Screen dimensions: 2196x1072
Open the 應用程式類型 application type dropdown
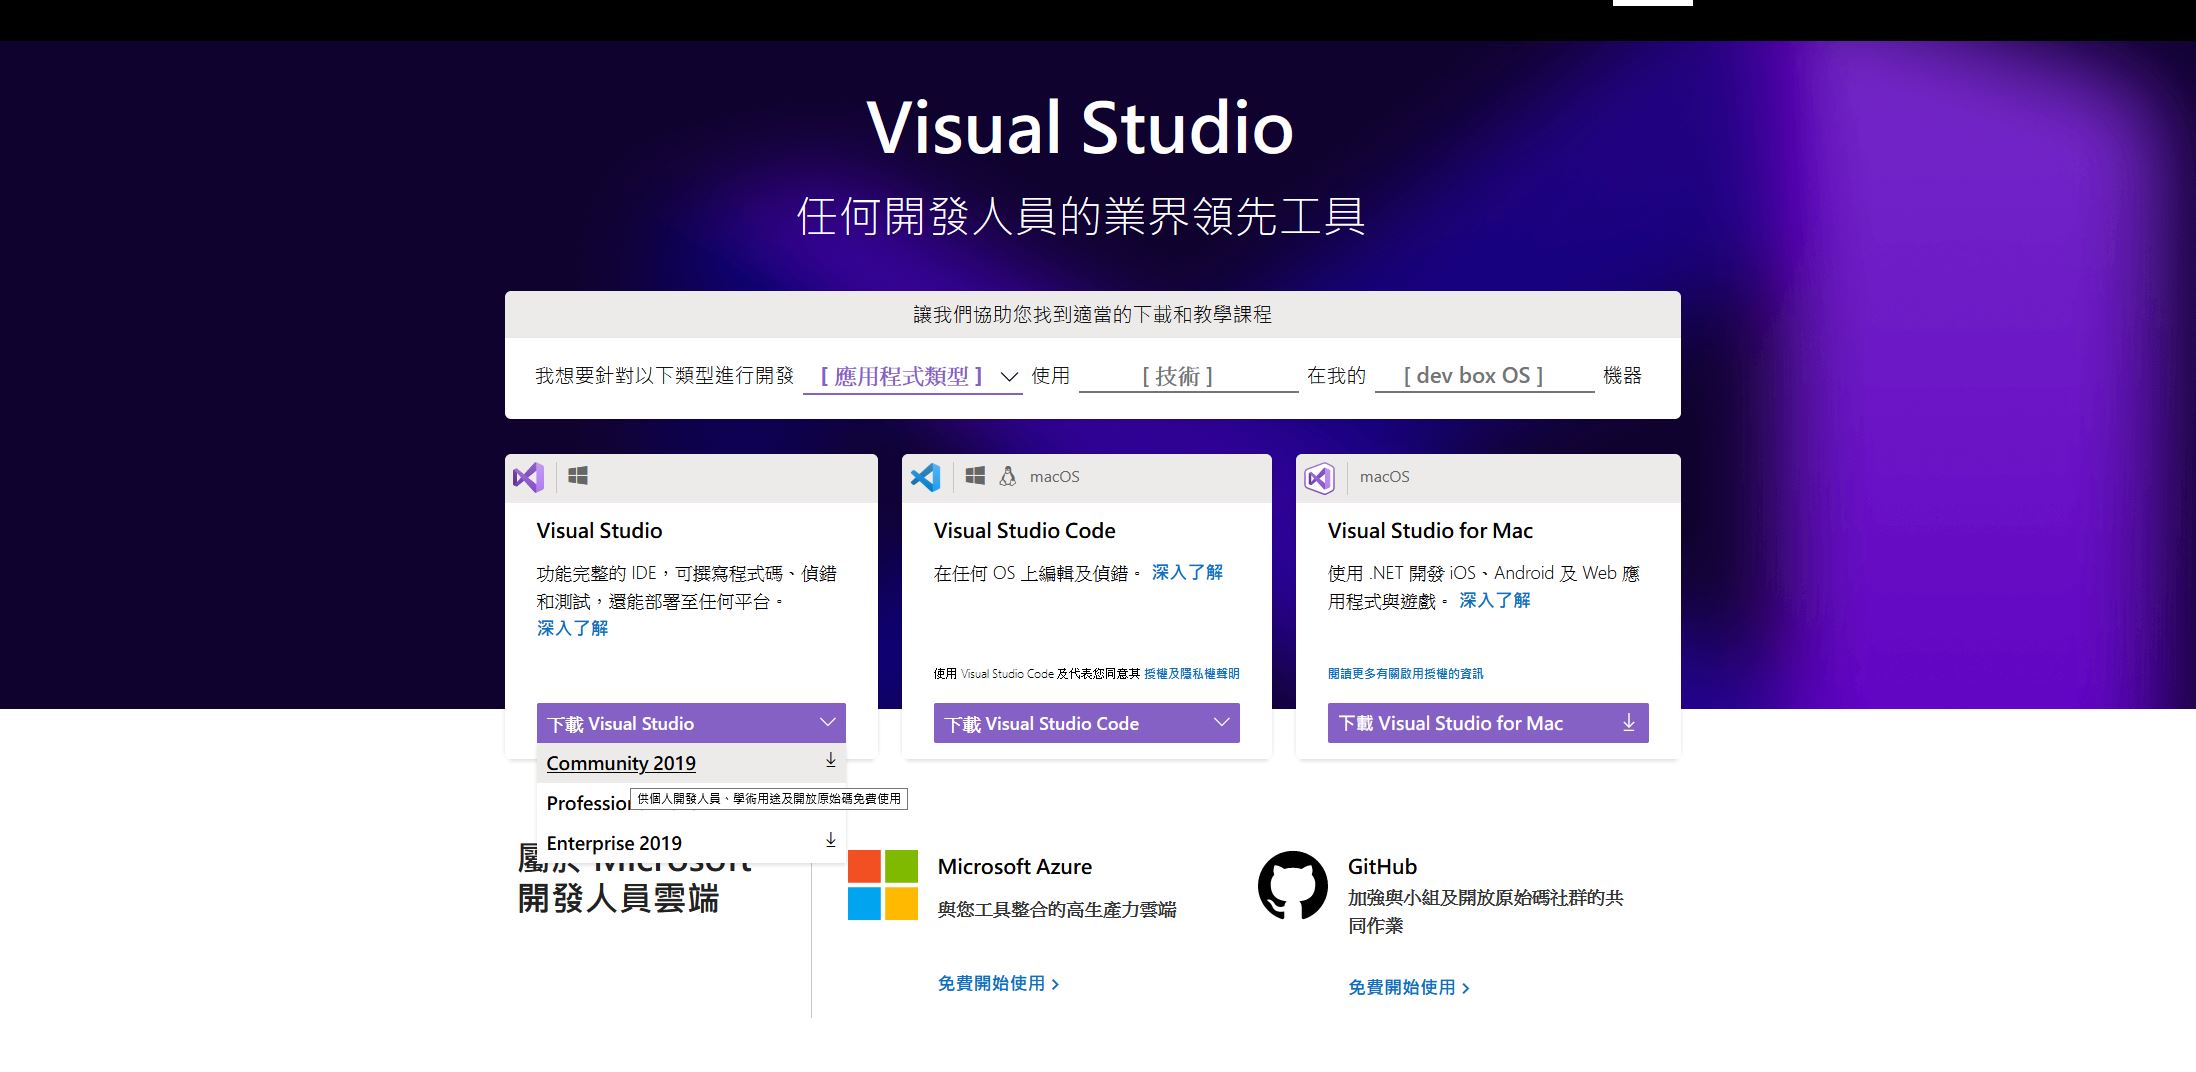[912, 376]
